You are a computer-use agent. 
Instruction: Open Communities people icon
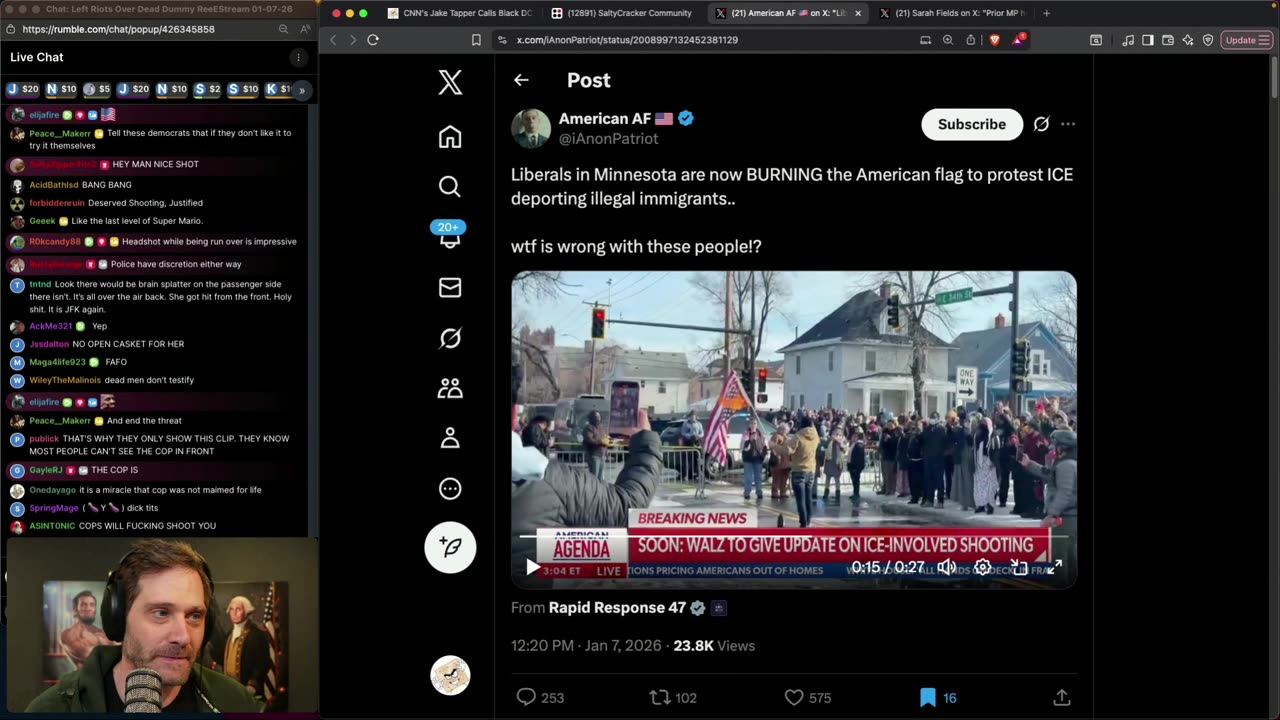(450, 388)
